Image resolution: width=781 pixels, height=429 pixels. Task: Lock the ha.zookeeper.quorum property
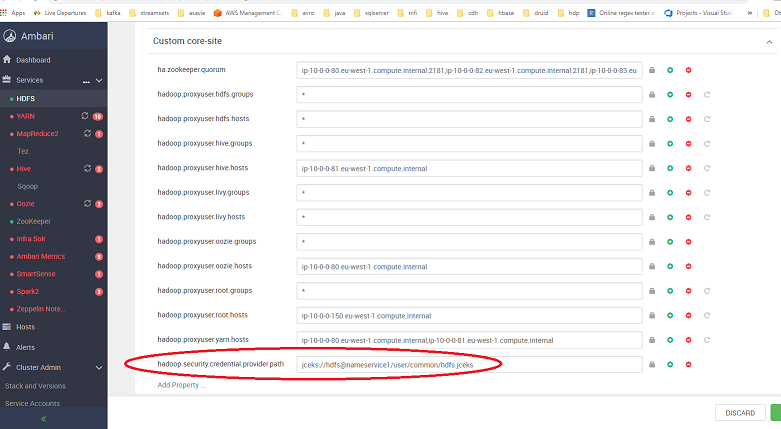point(652,70)
